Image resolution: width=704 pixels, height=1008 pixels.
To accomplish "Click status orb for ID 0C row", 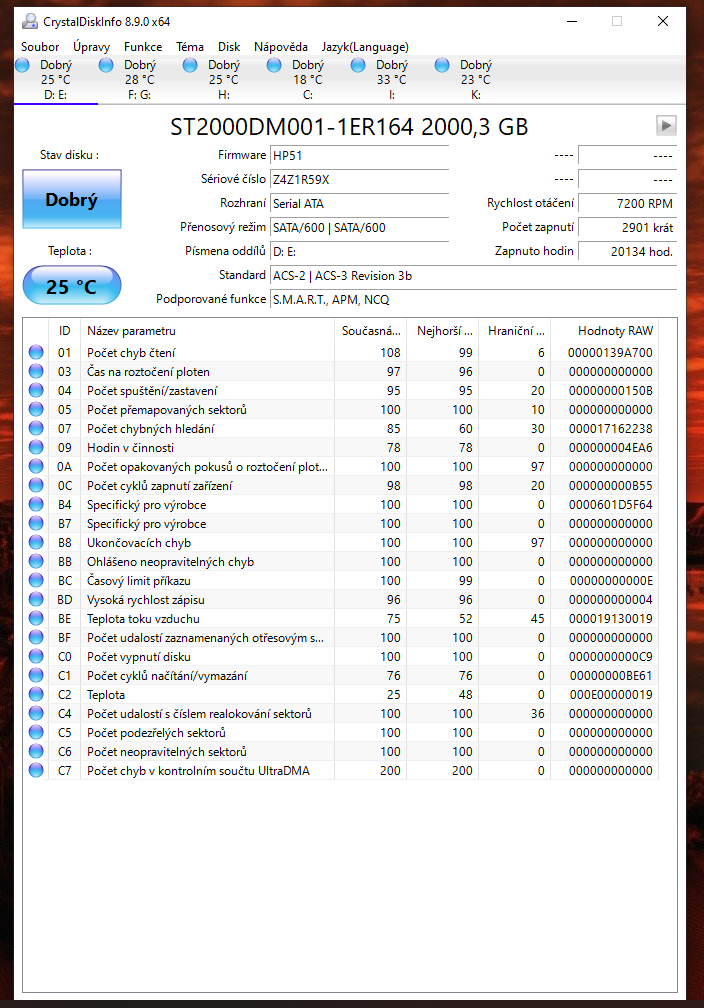I will click(36, 485).
